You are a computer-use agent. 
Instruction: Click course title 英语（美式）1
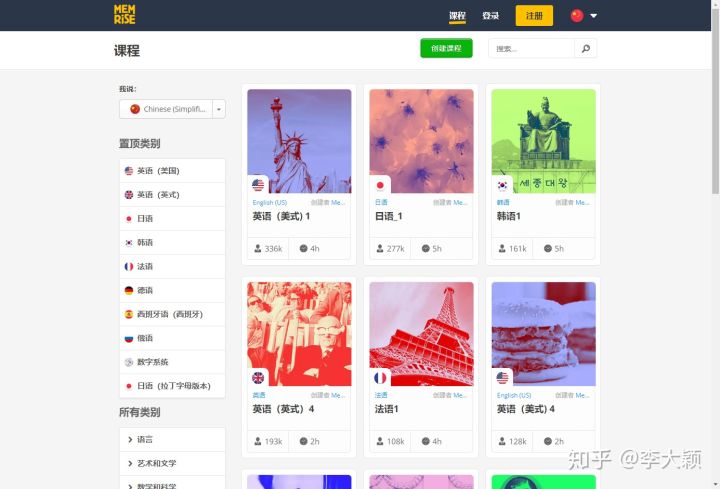point(281,216)
